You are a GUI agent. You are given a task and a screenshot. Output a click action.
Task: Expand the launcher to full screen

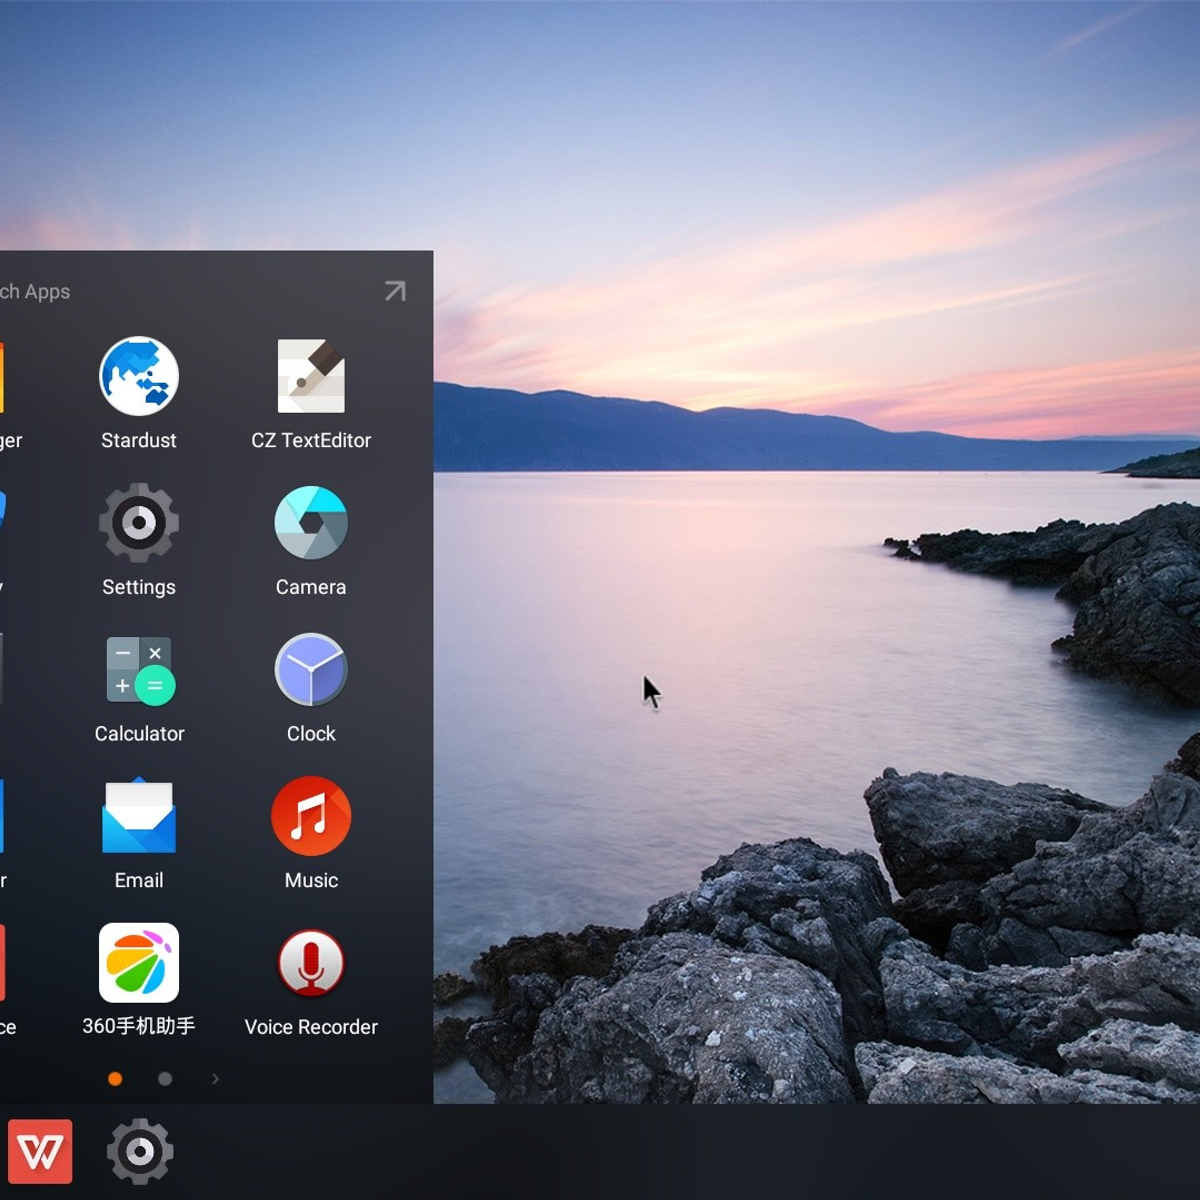click(x=395, y=291)
